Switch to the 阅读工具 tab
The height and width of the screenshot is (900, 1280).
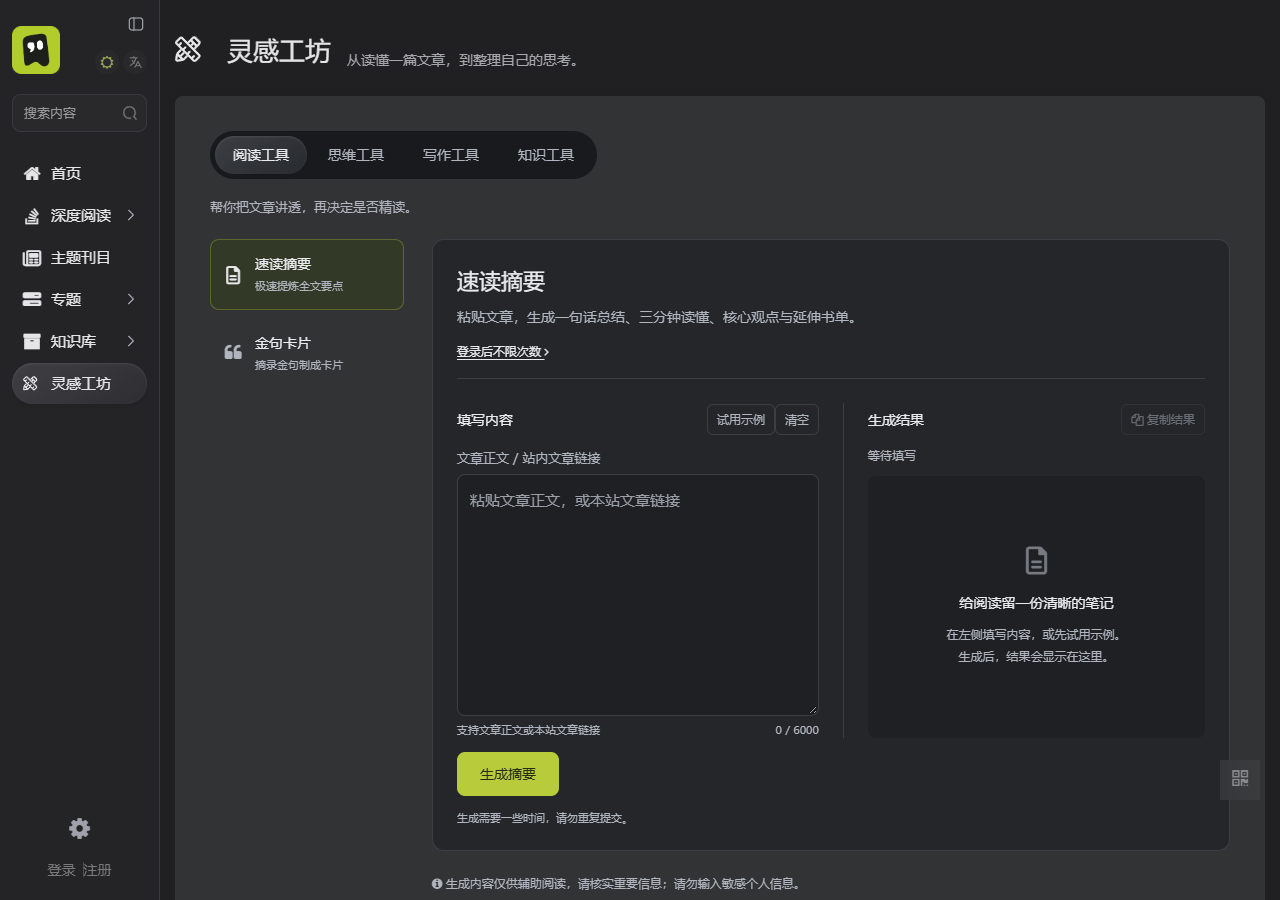(261, 155)
